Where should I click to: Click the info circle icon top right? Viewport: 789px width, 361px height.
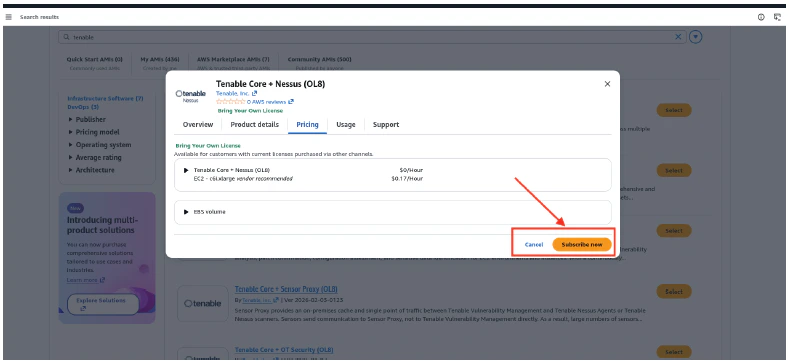pyautogui.click(x=761, y=17)
